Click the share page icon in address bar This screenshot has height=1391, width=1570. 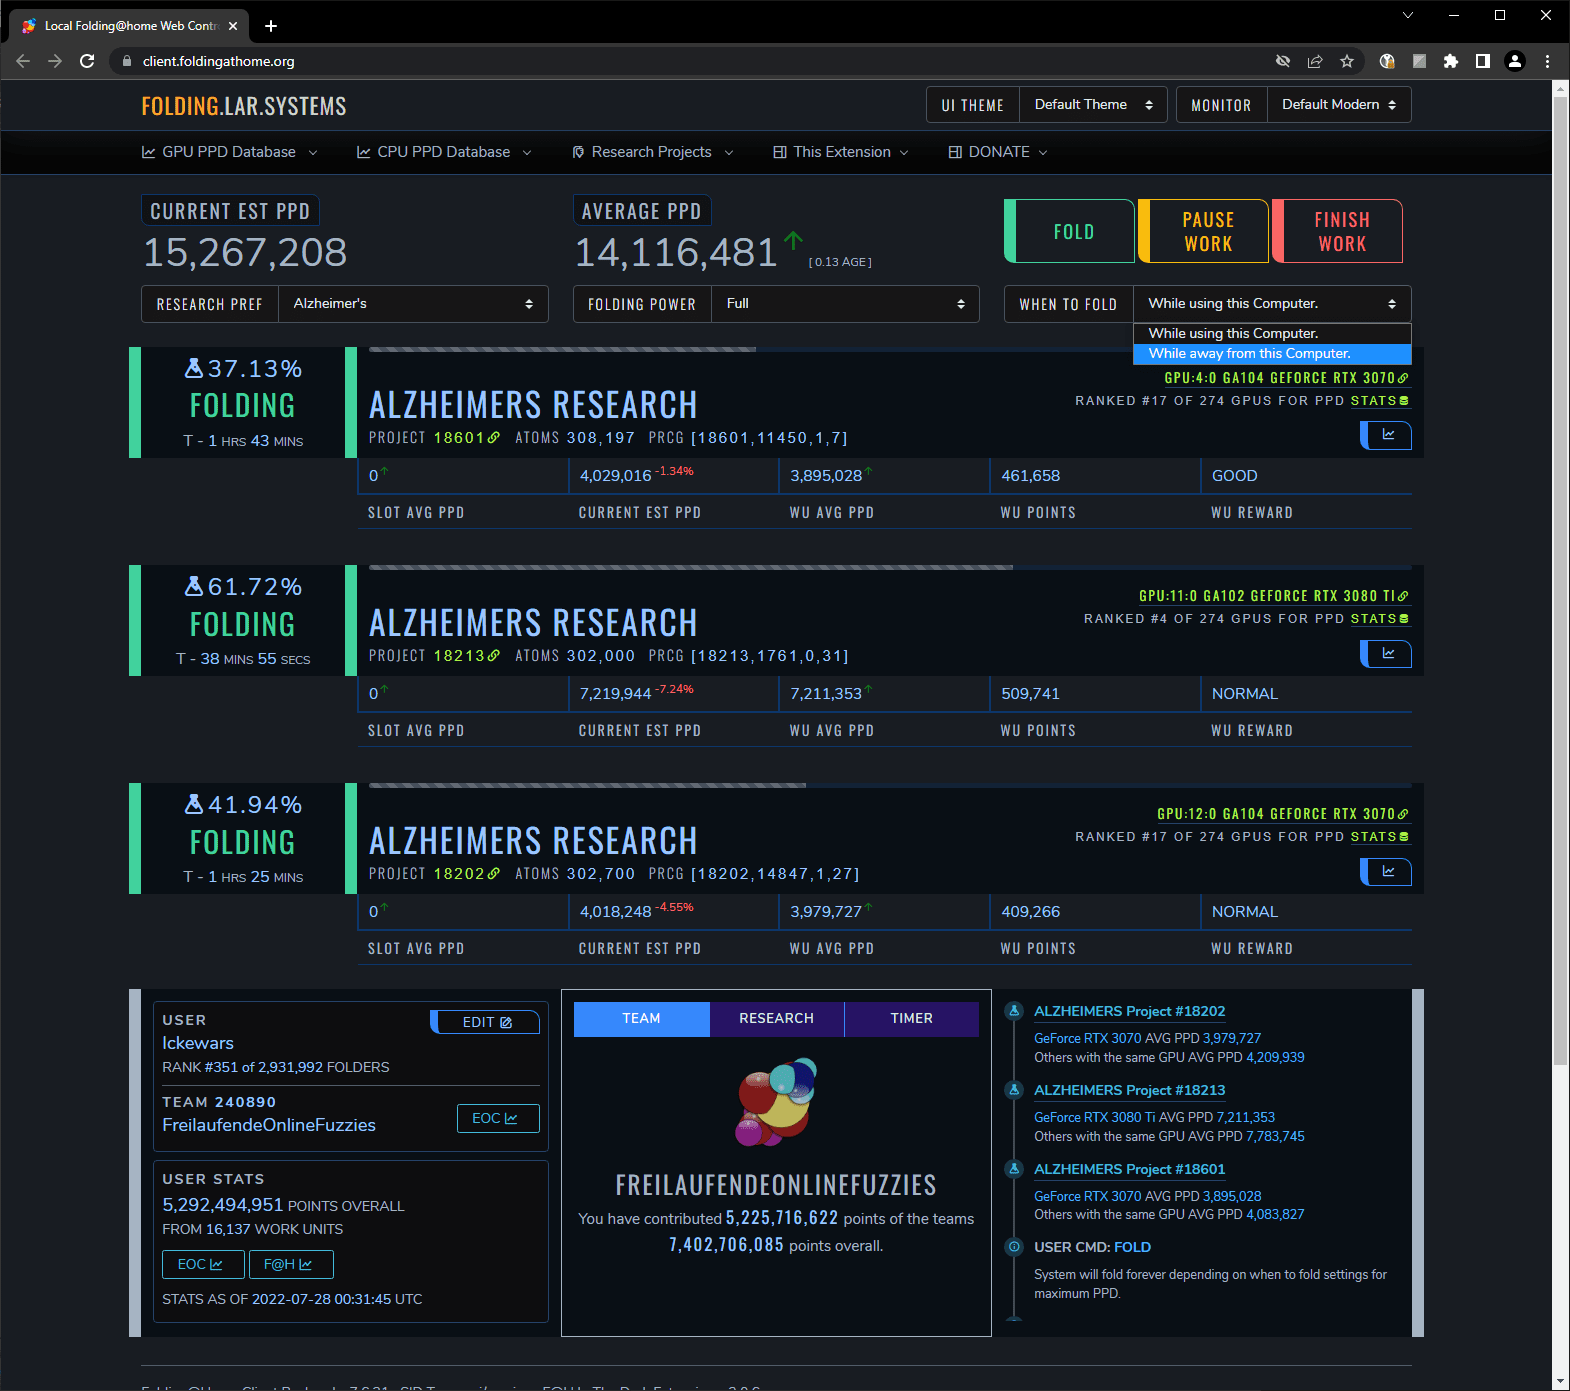[1315, 61]
